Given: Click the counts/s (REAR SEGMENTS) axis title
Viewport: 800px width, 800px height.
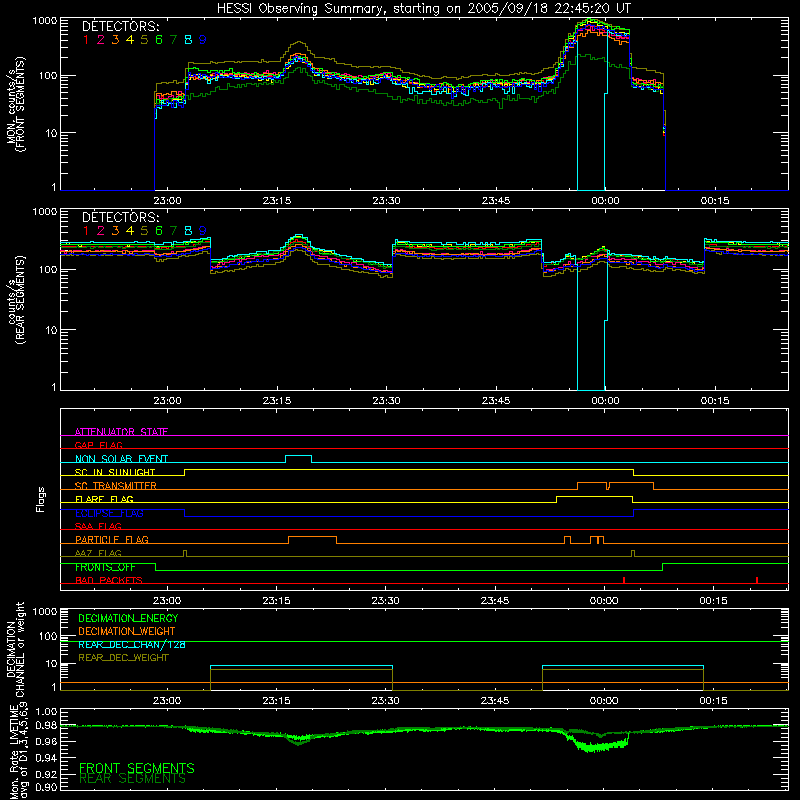Looking at the screenshot, I should coord(15,300).
